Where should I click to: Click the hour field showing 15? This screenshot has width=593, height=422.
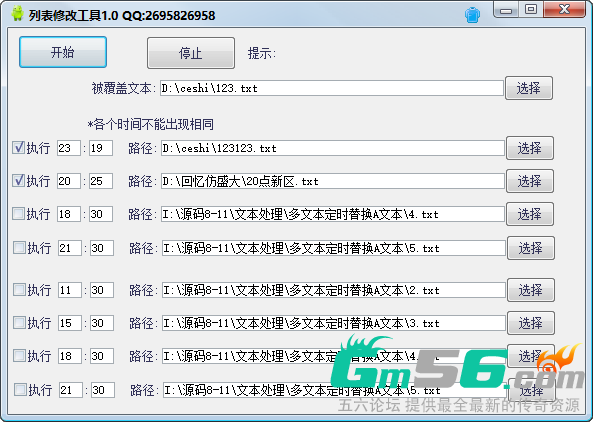click(x=70, y=323)
